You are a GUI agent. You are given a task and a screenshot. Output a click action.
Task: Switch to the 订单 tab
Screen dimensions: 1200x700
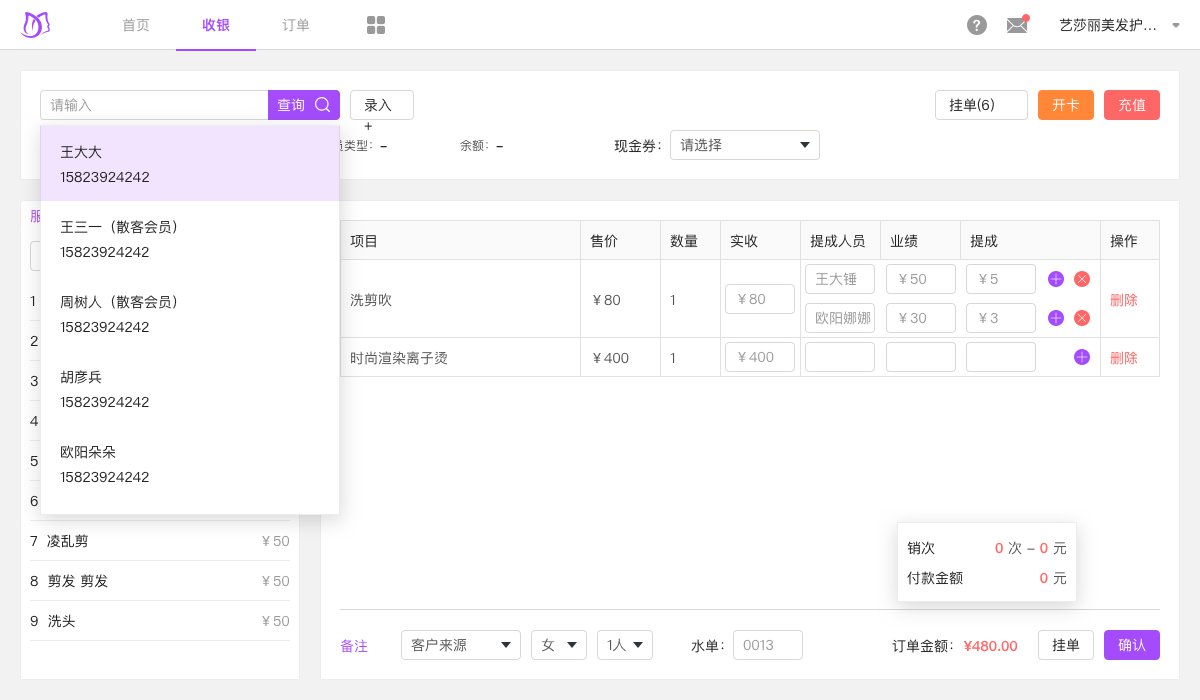tap(296, 25)
